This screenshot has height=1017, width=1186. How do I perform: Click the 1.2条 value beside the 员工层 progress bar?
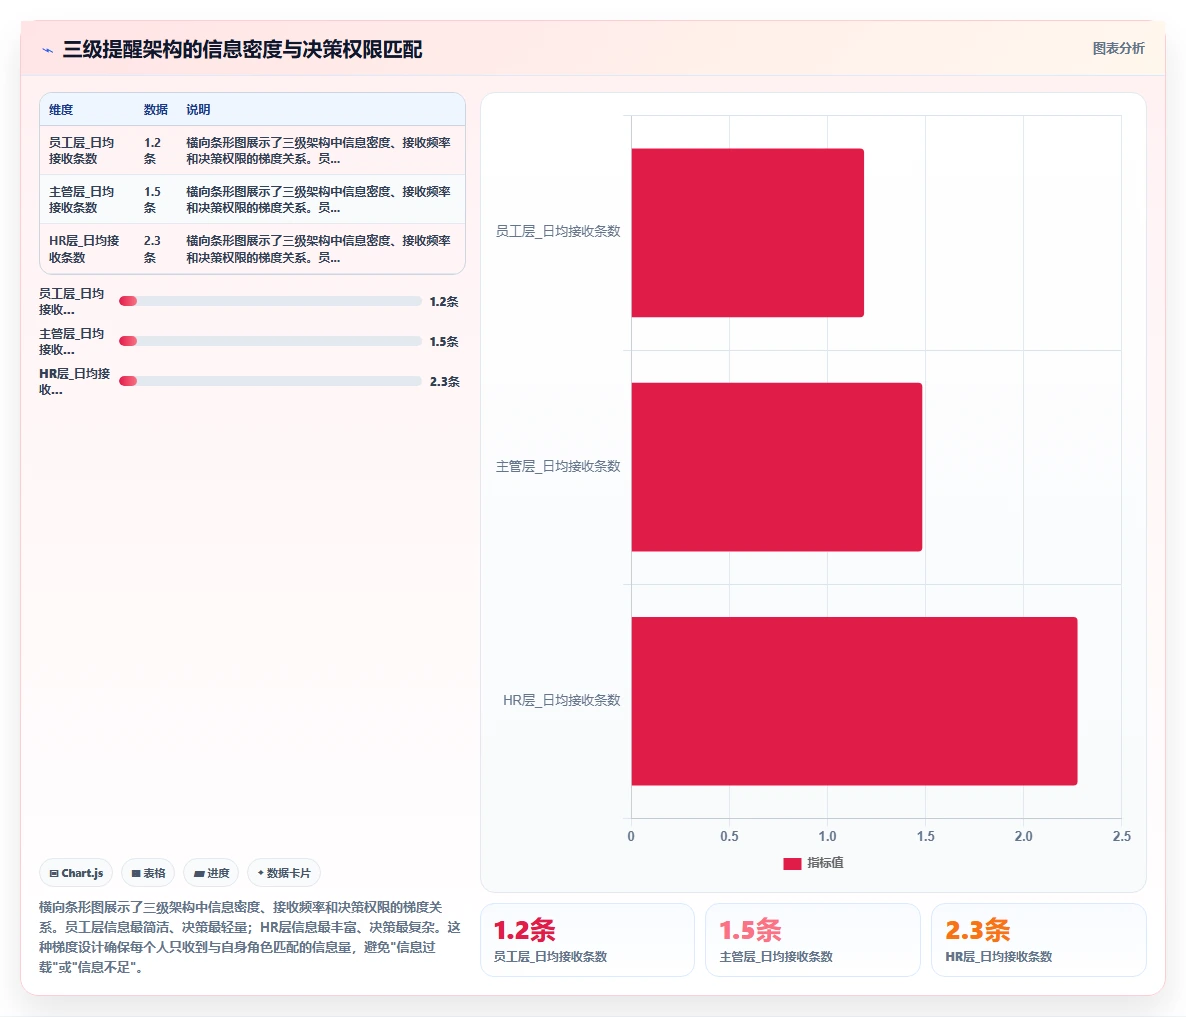444,302
